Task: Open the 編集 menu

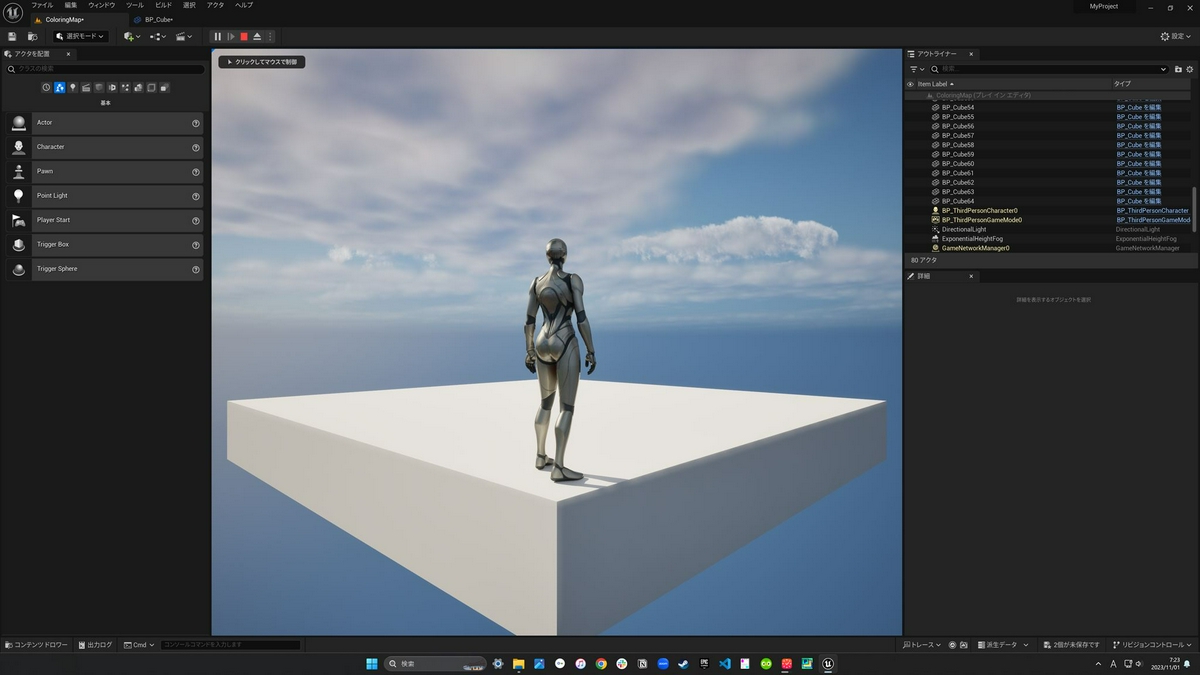Action: point(71,5)
